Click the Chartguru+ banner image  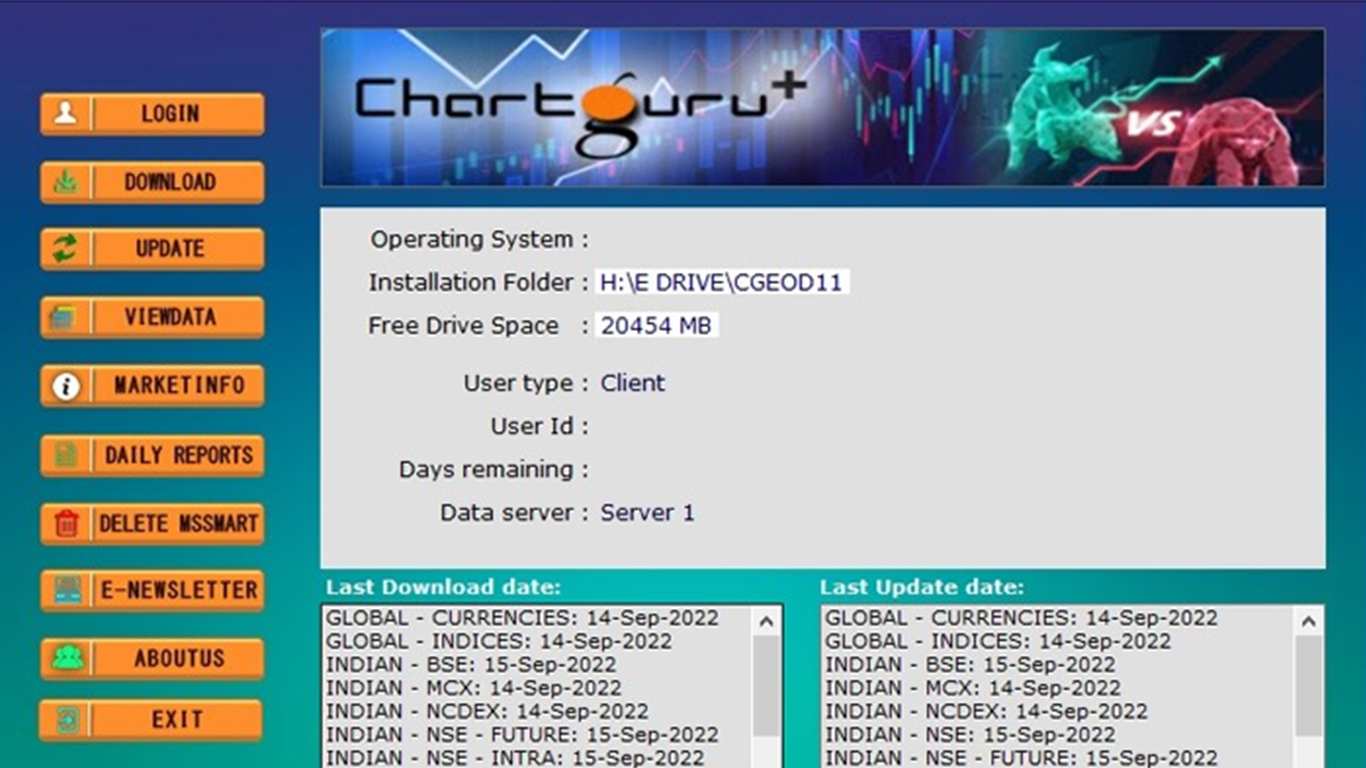click(x=823, y=107)
